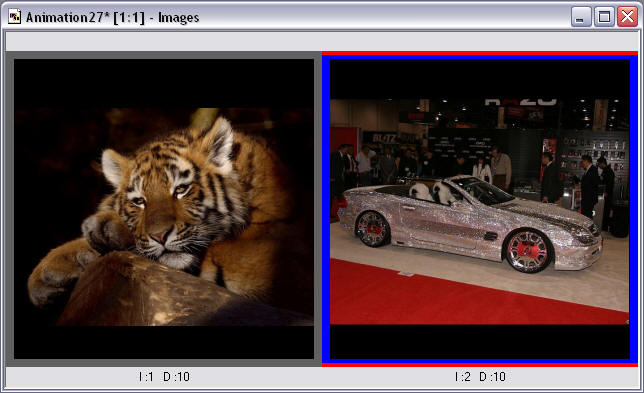The width and height of the screenshot is (644, 393).
Task: Click the blue selection border of frame two
Action: click(326, 209)
